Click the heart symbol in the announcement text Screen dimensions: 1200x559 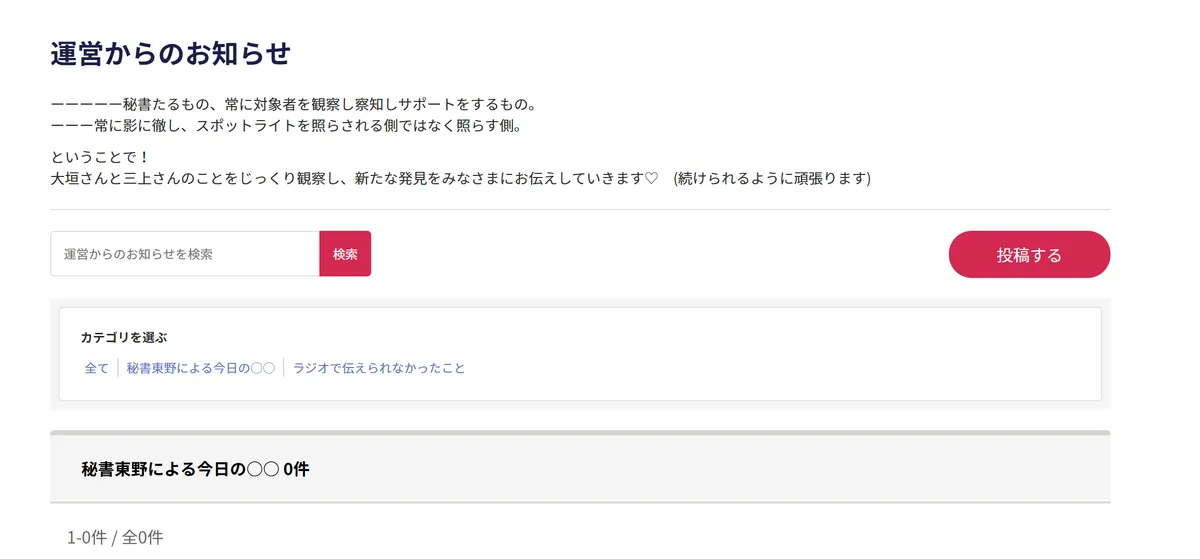coord(651,179)
